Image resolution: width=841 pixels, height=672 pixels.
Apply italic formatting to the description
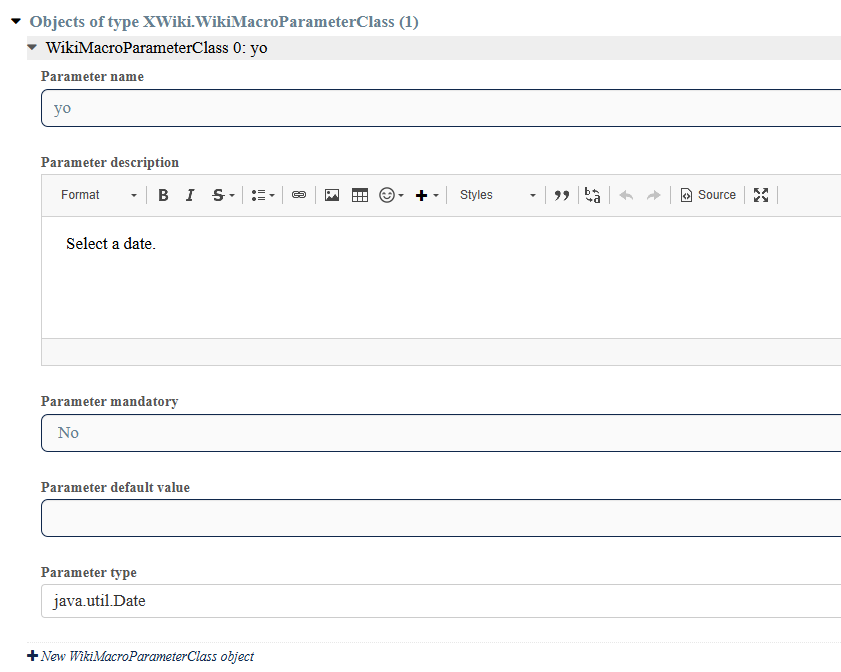[190, 195]
